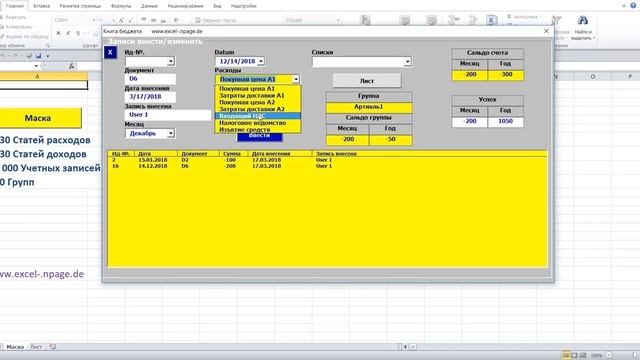Close the Книга бюджета dialog window
Viewport: 640px width, 360px height.
pyautogui.click(x=547, y=31)
